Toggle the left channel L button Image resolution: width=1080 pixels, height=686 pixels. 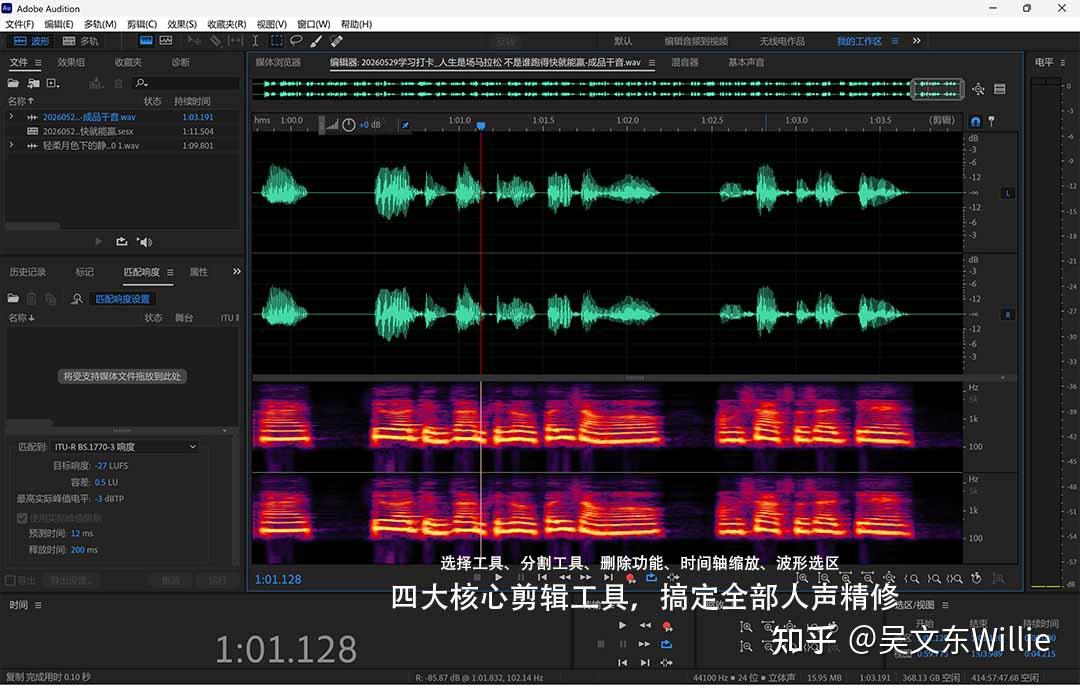tap(1008, 193)
